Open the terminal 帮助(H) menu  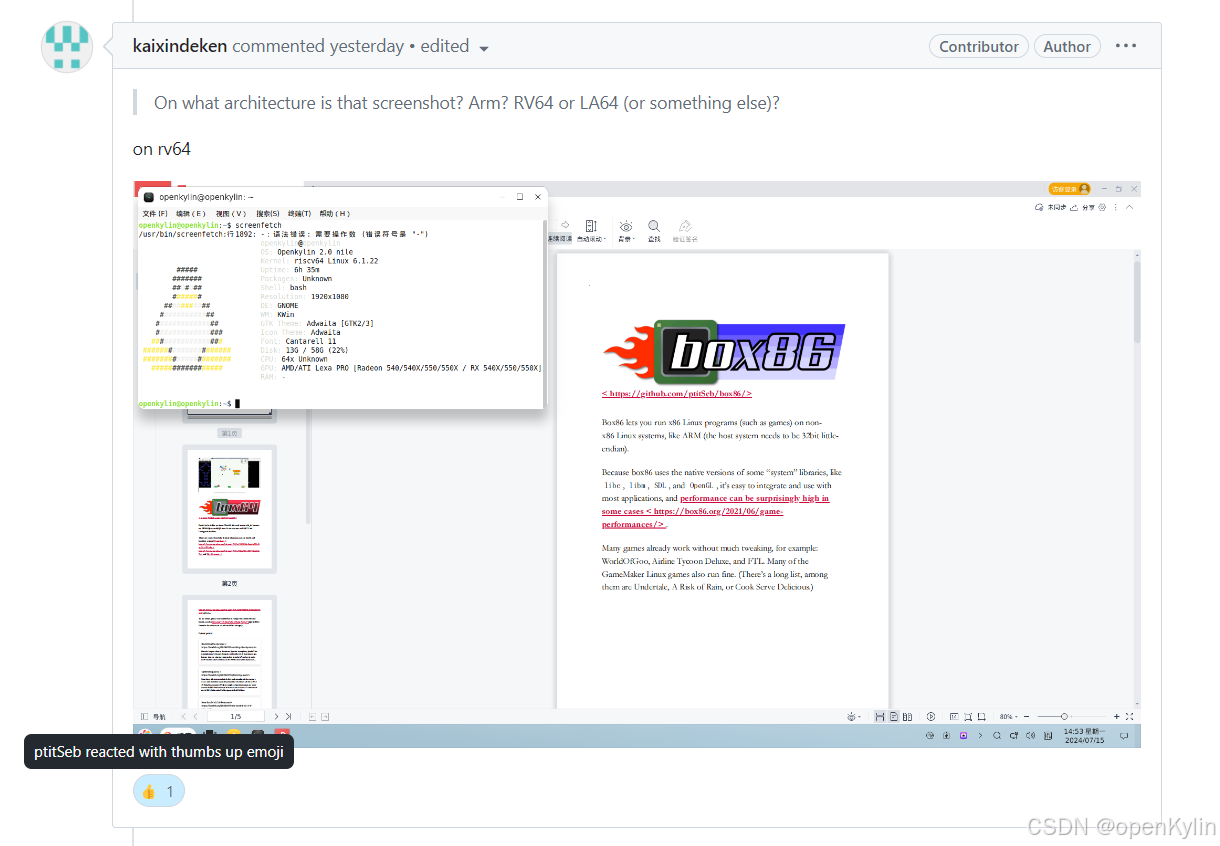(x=335, y=213)
